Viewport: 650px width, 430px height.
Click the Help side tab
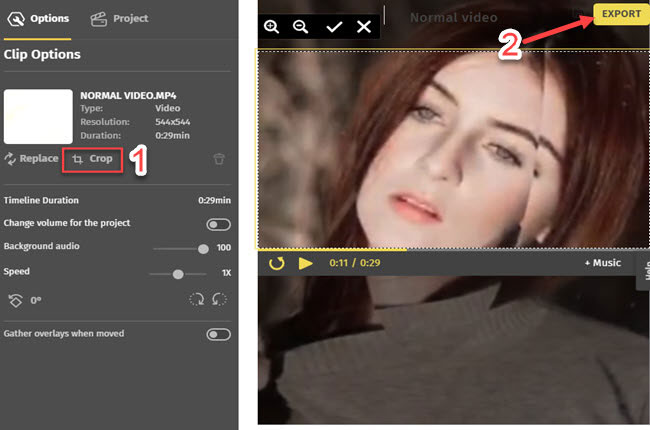pos(644,272)
